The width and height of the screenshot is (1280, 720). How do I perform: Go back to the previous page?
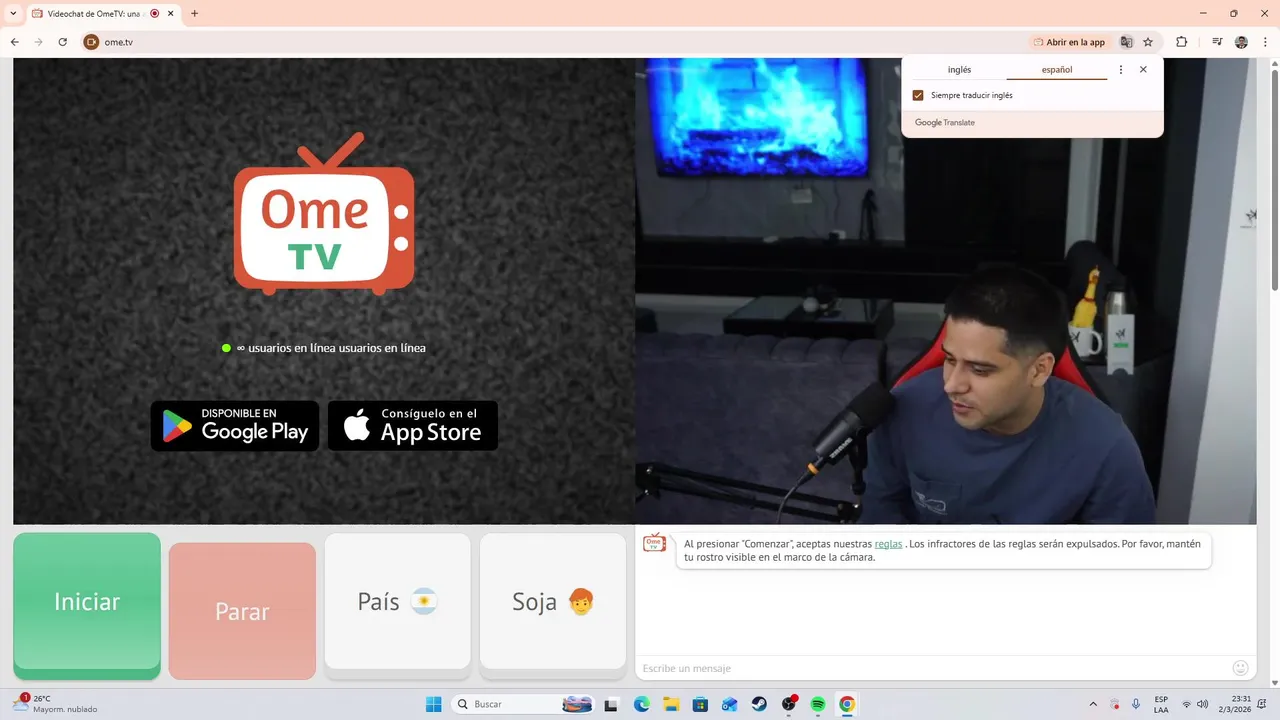(x=15, y=42)
